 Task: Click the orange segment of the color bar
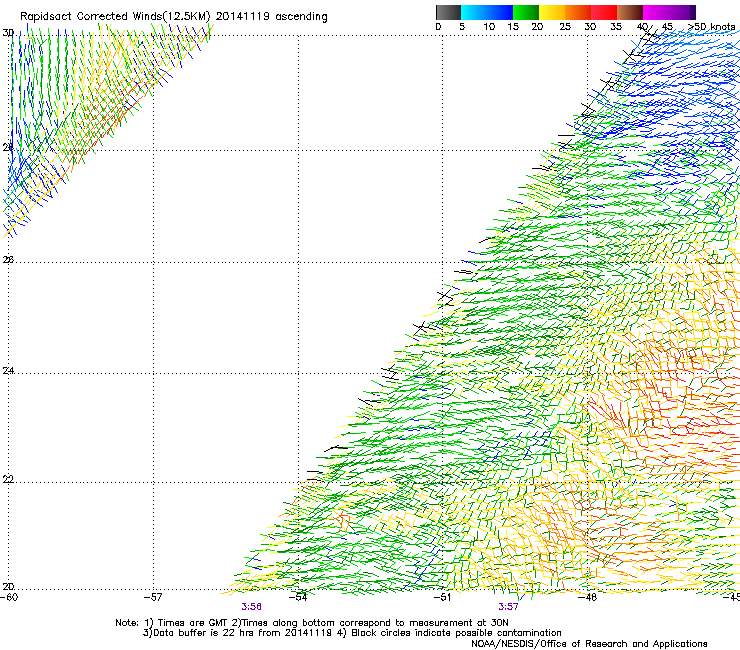click(x=578, y=12)
